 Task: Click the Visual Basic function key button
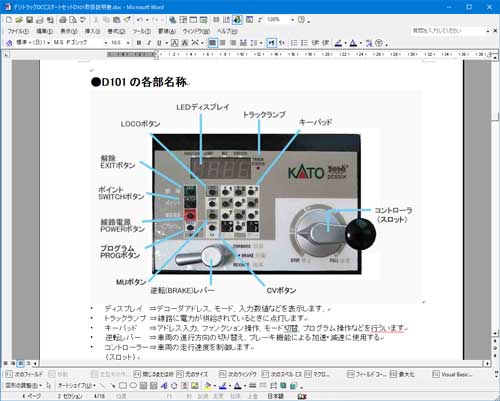(452, 374)
